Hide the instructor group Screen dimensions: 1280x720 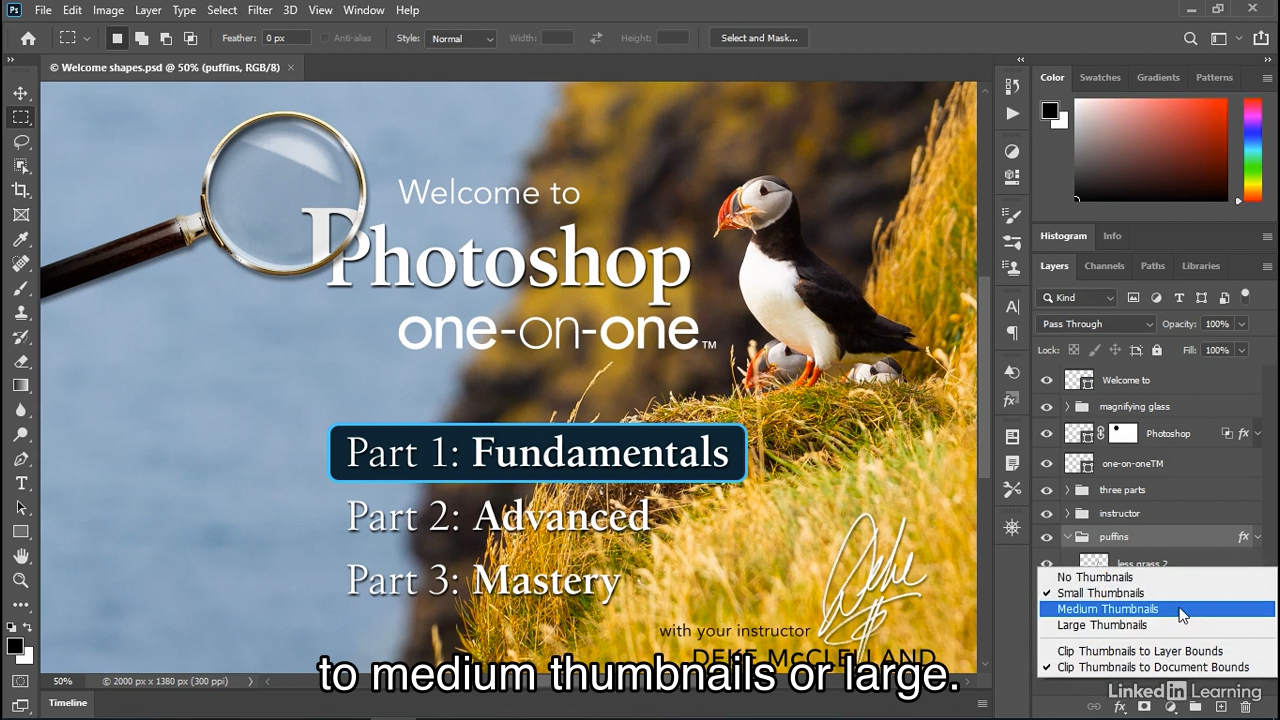(1046, 514)
